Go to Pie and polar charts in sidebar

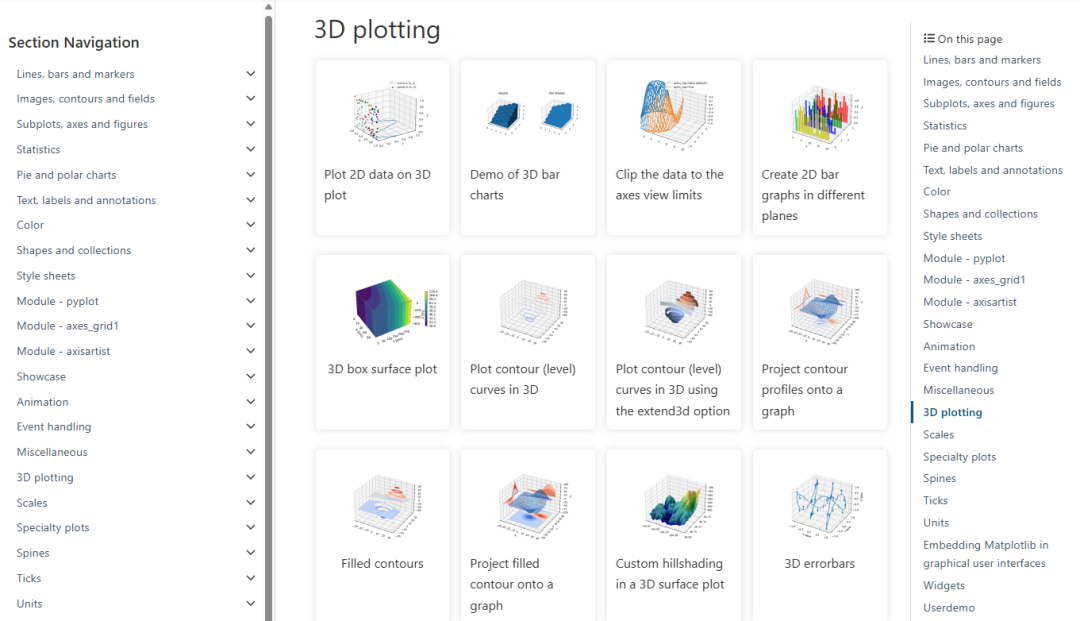pos(66,175)
